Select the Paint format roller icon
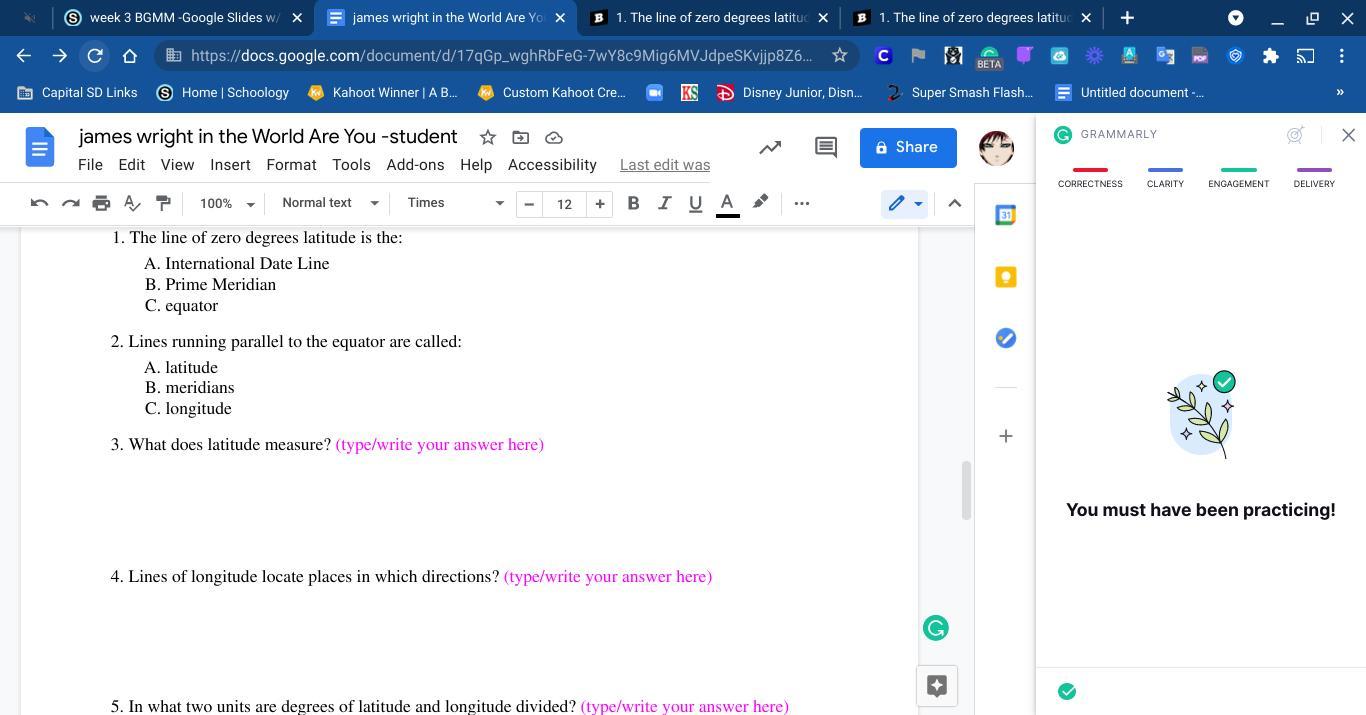 pos(163,203)
